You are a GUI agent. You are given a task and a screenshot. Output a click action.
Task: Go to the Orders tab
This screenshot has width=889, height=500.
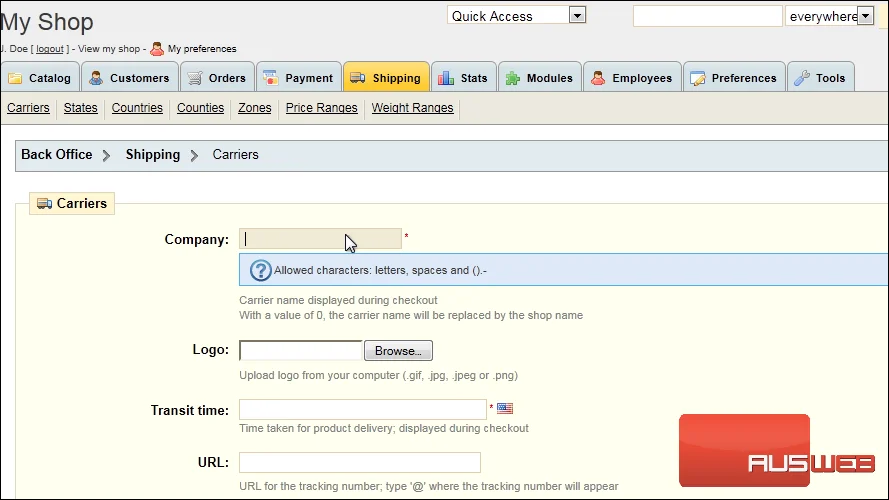[217, 77]
